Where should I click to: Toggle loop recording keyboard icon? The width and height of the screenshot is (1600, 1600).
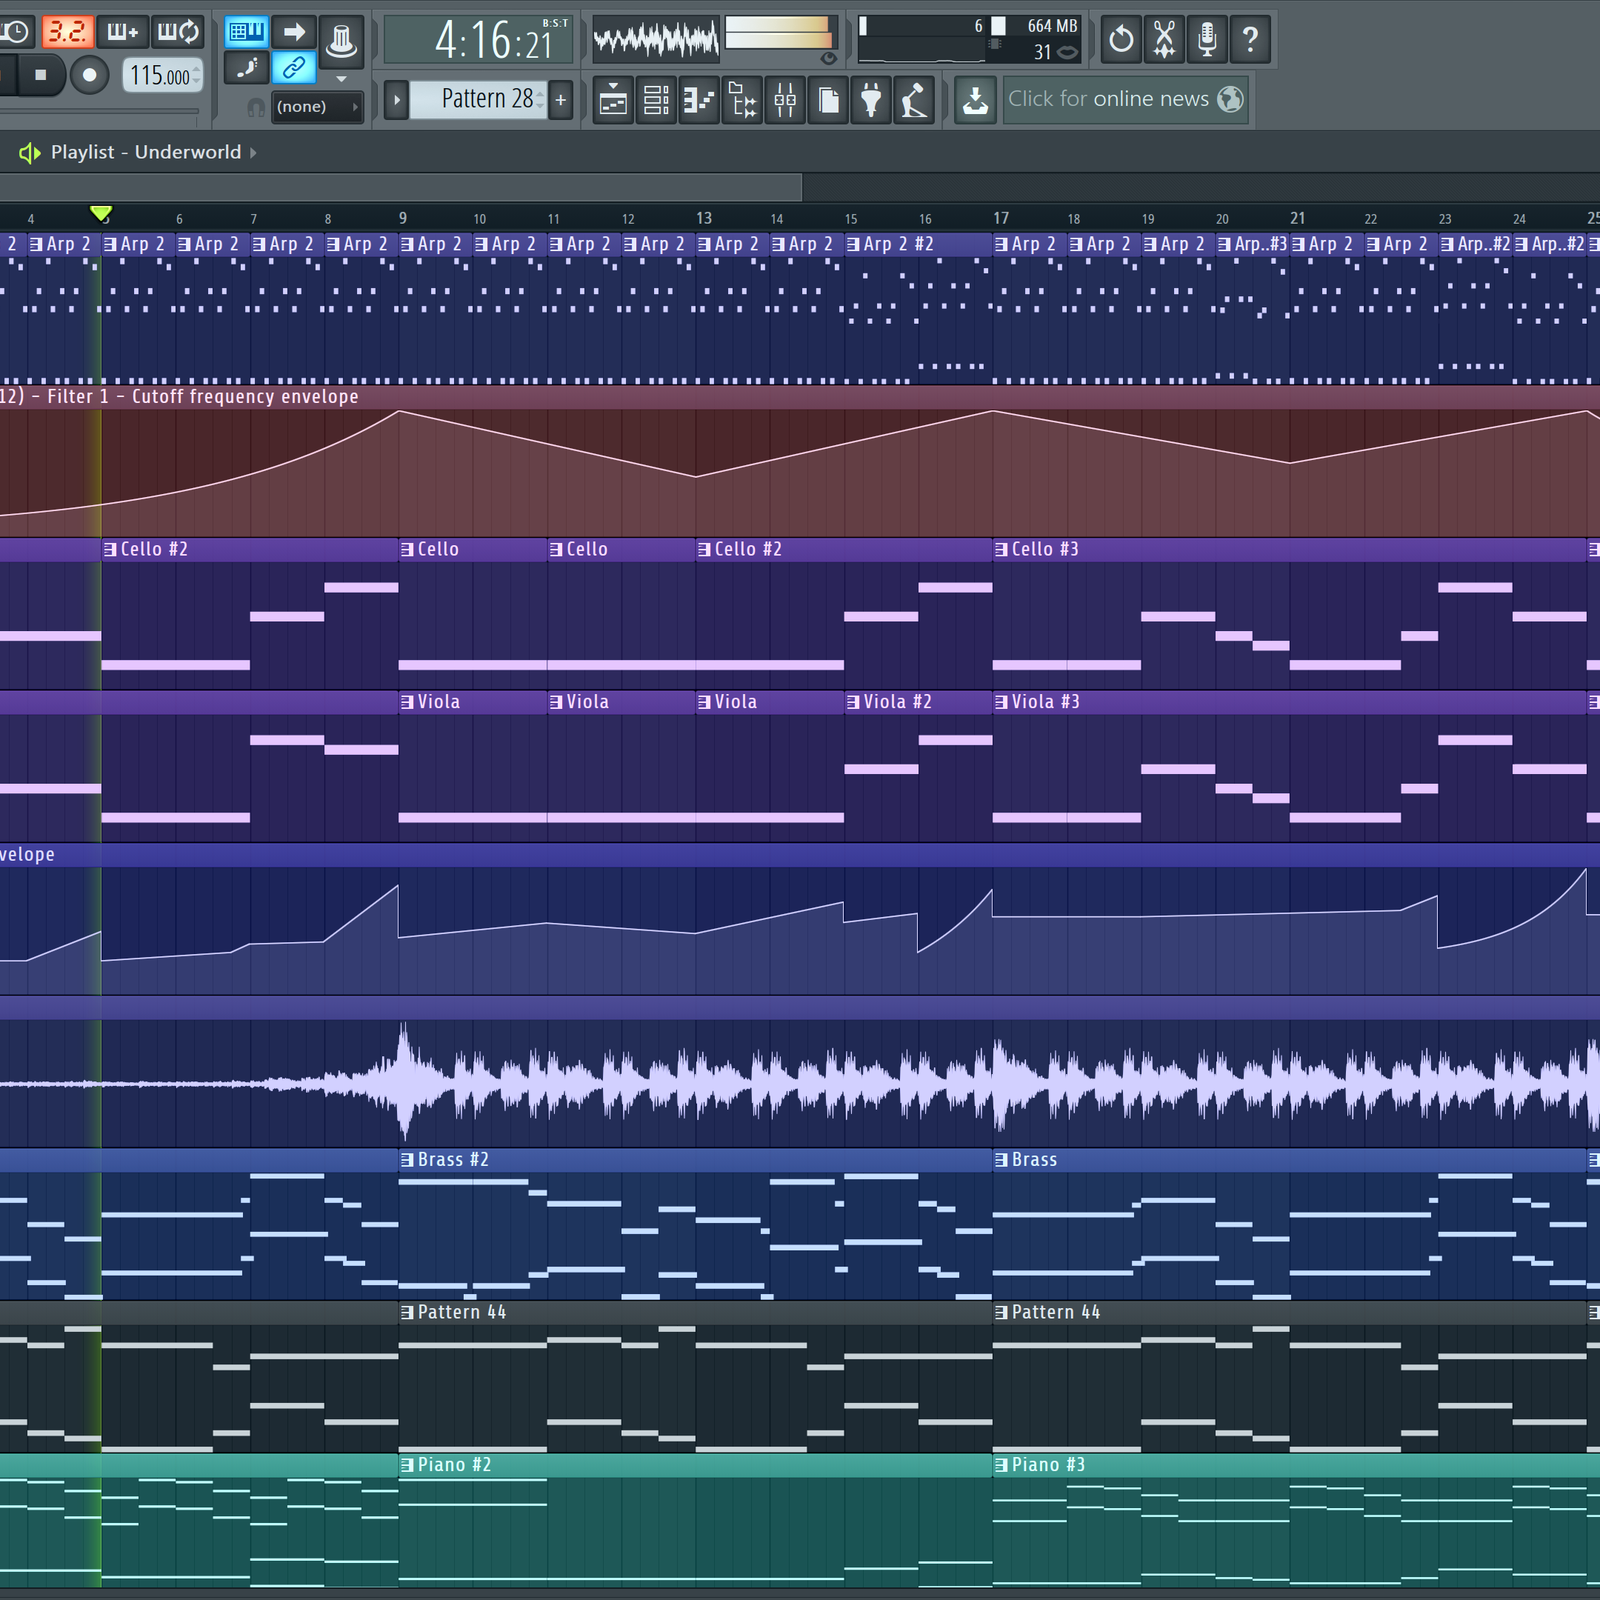(178, 32)
